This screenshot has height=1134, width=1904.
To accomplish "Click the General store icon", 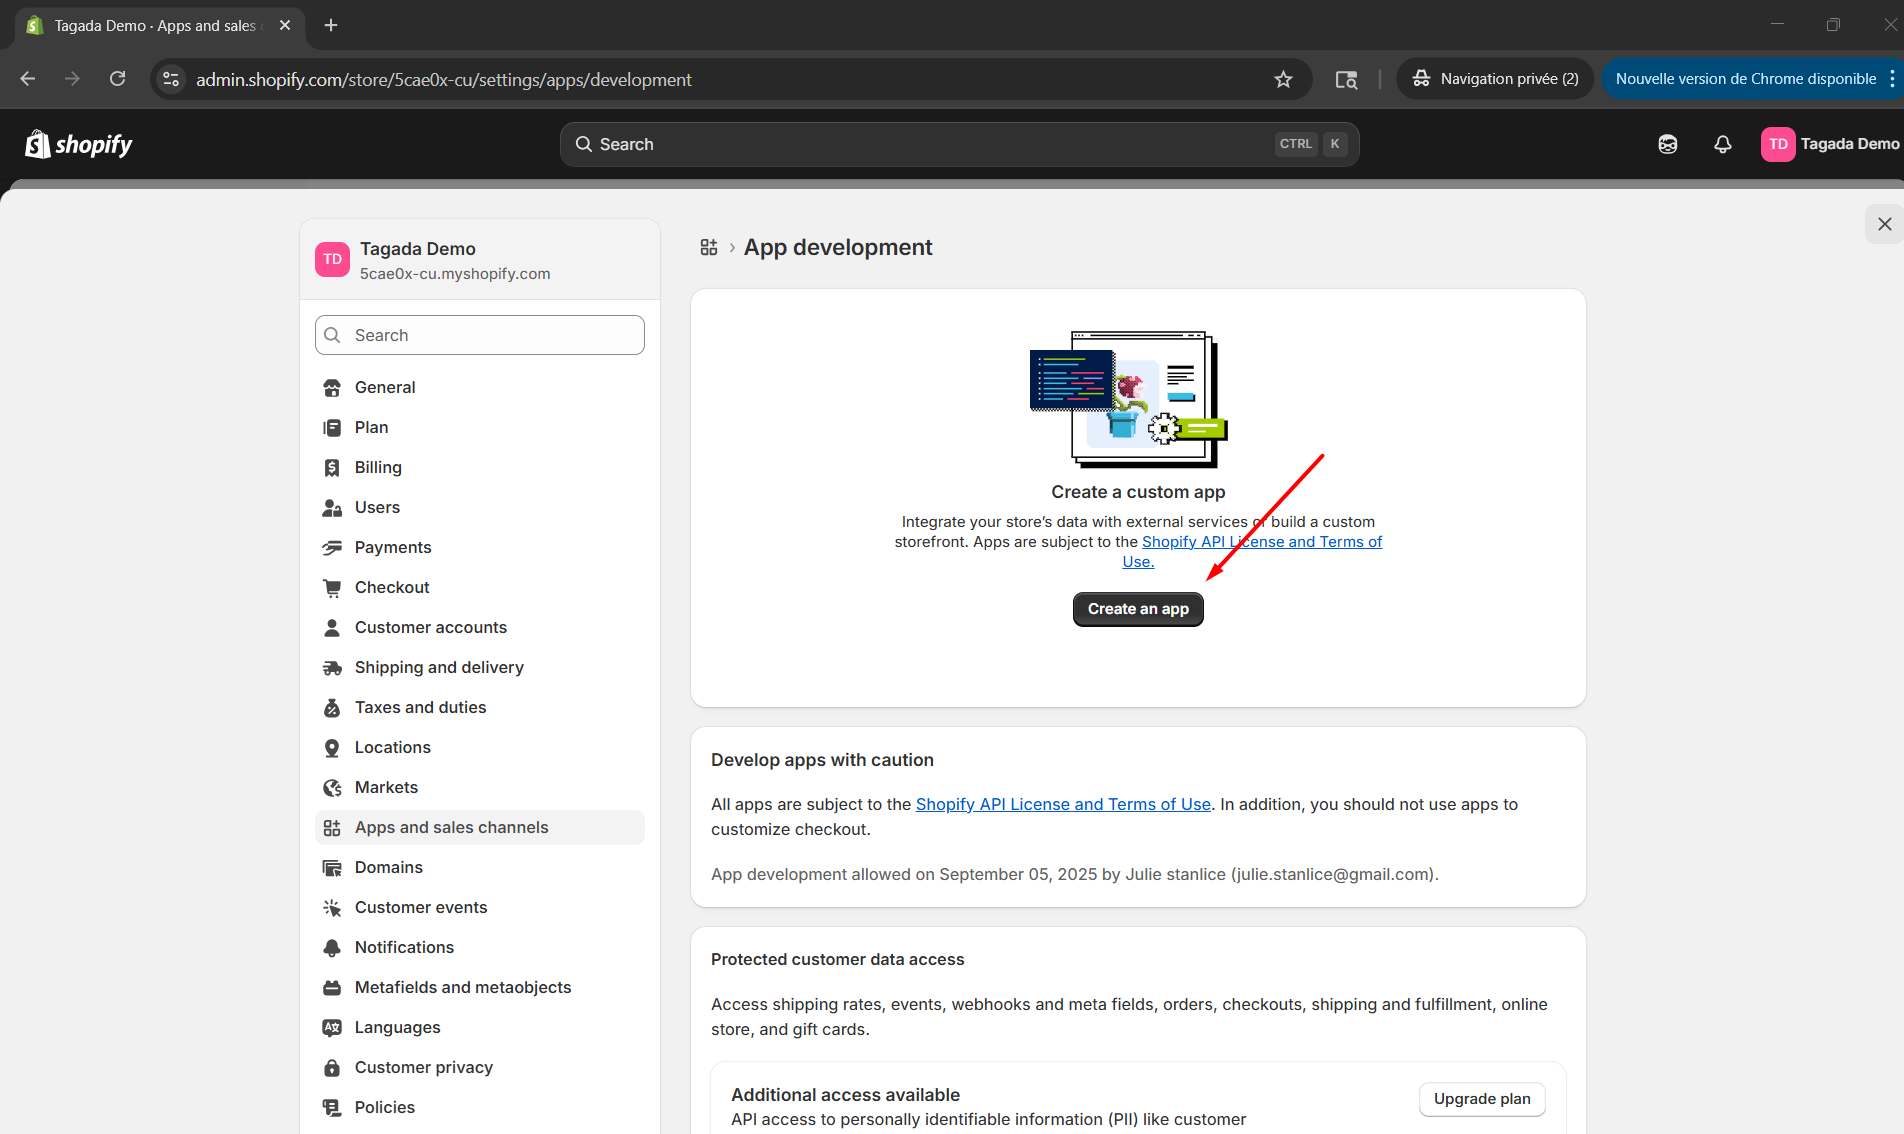I will pyautogui.click(x=332, y=388).
